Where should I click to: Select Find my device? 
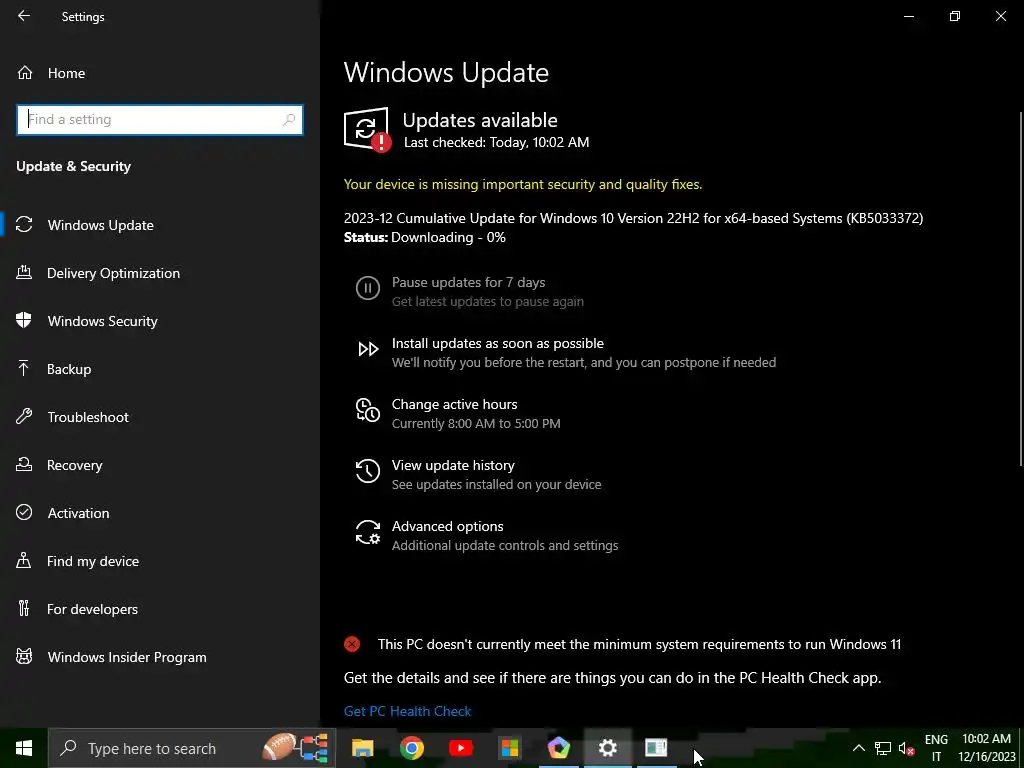pyautogui.click(x=93, y=561)
